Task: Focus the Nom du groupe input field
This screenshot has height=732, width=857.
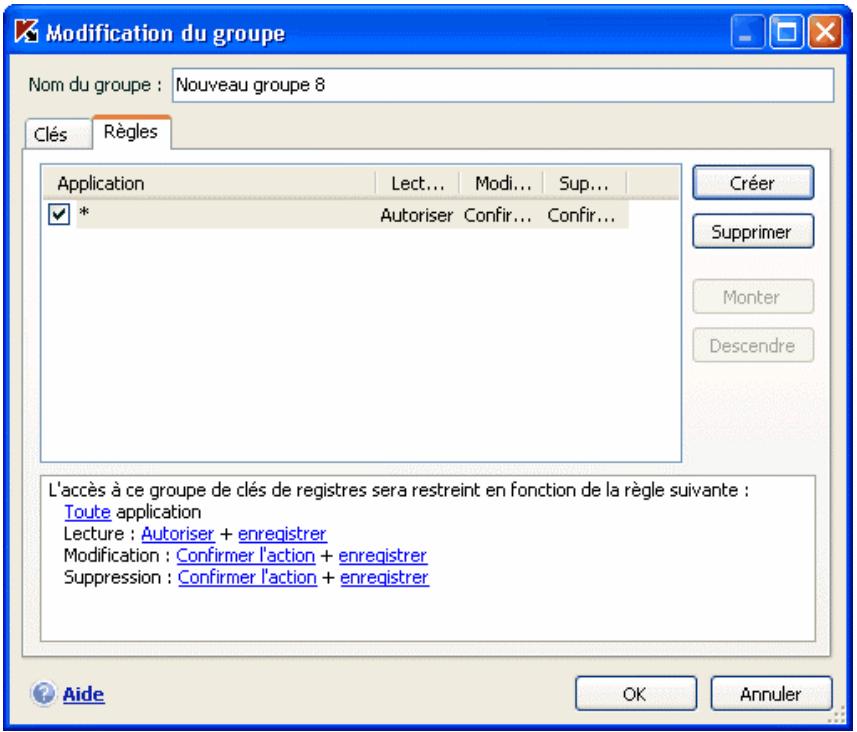Action: coord(503,85)
